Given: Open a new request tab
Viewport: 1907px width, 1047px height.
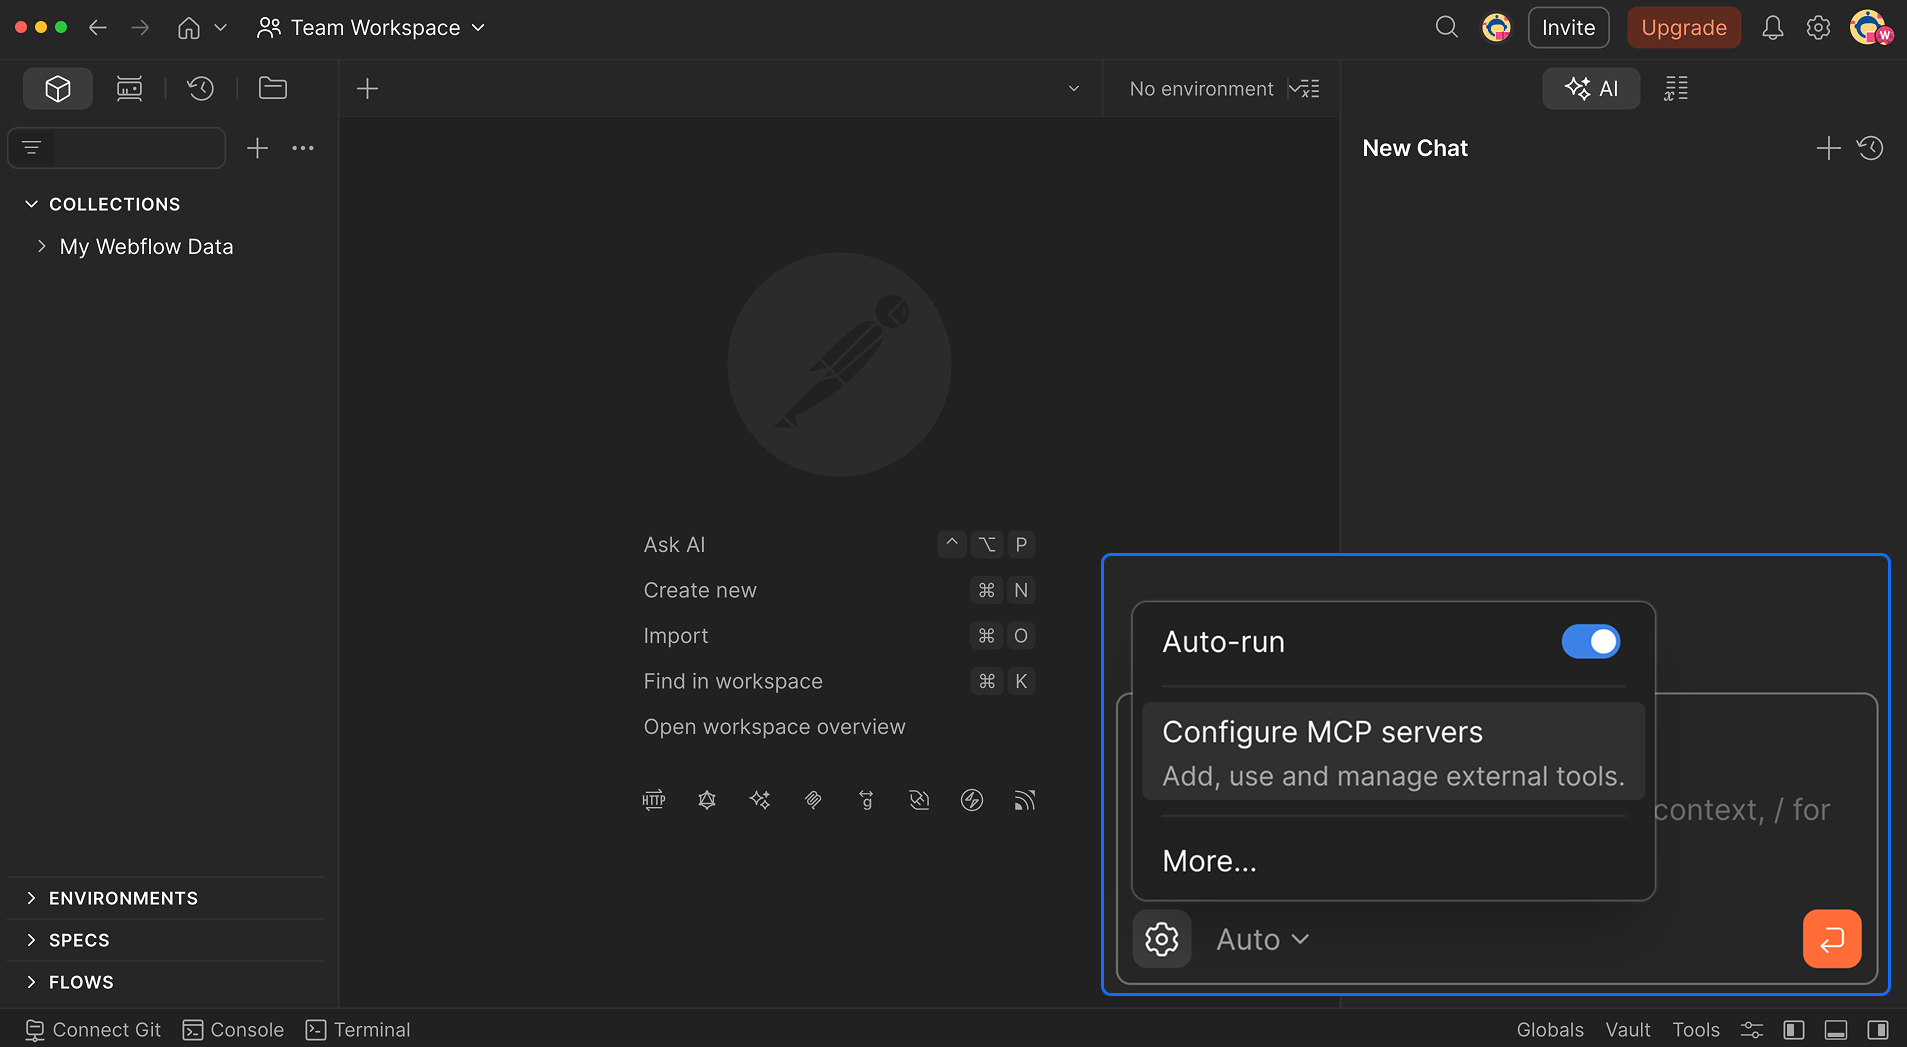Looking at the screenshot, I should pyautogui.click(x=367, y=88).
